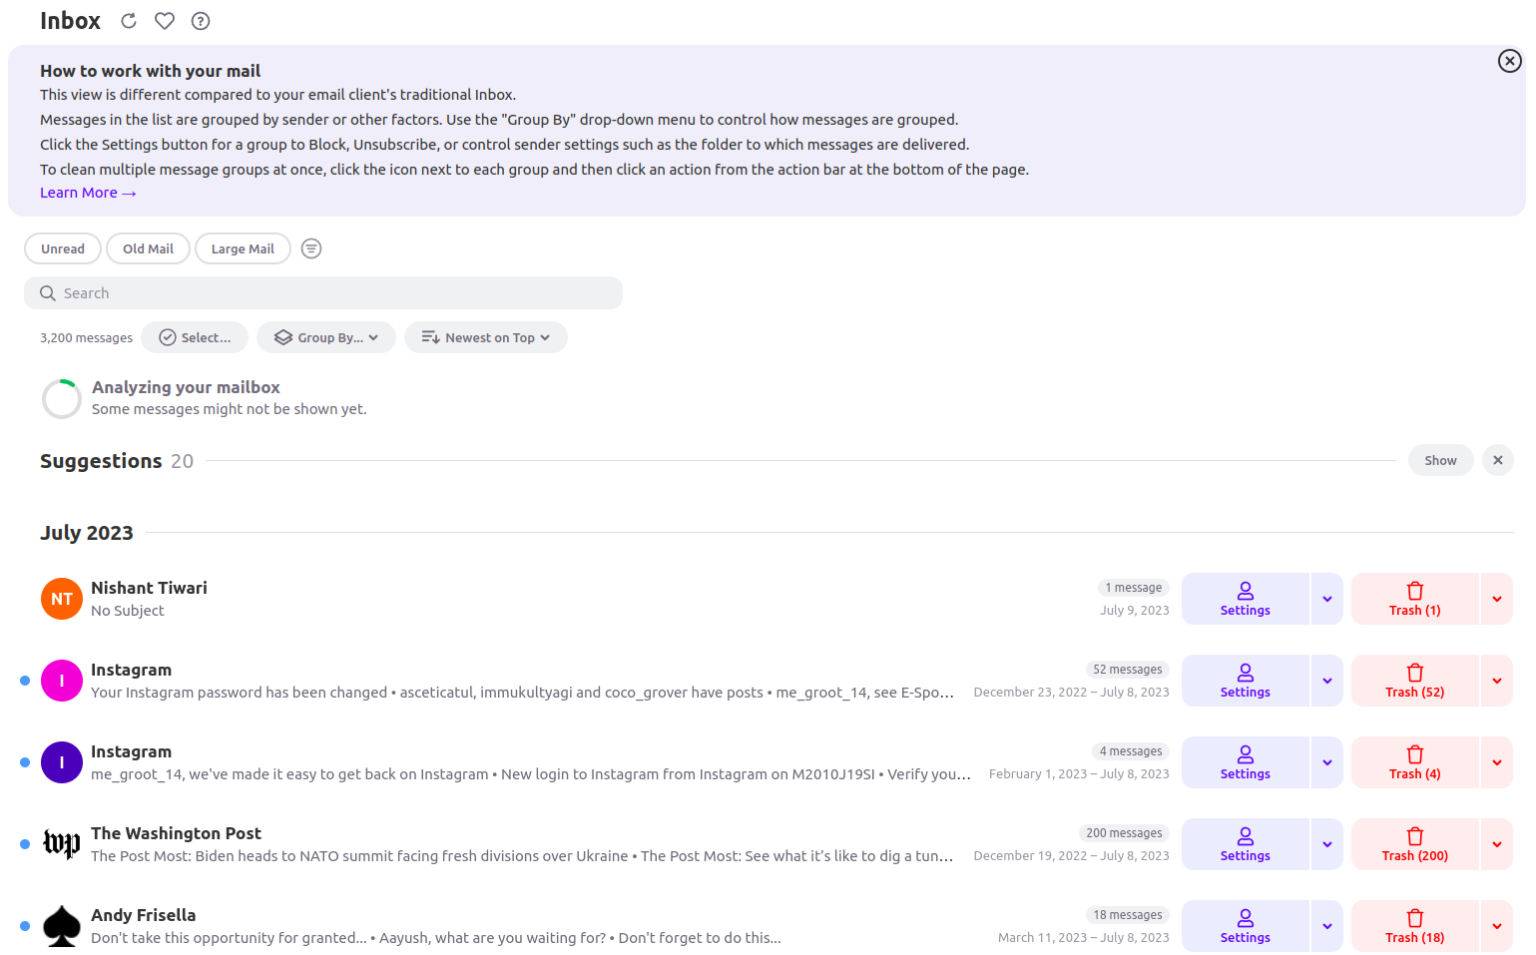The height and width of the screenshot is (955, 1536).
Task: Click the "July 2023" section heading
Action: tap(87, 533)
